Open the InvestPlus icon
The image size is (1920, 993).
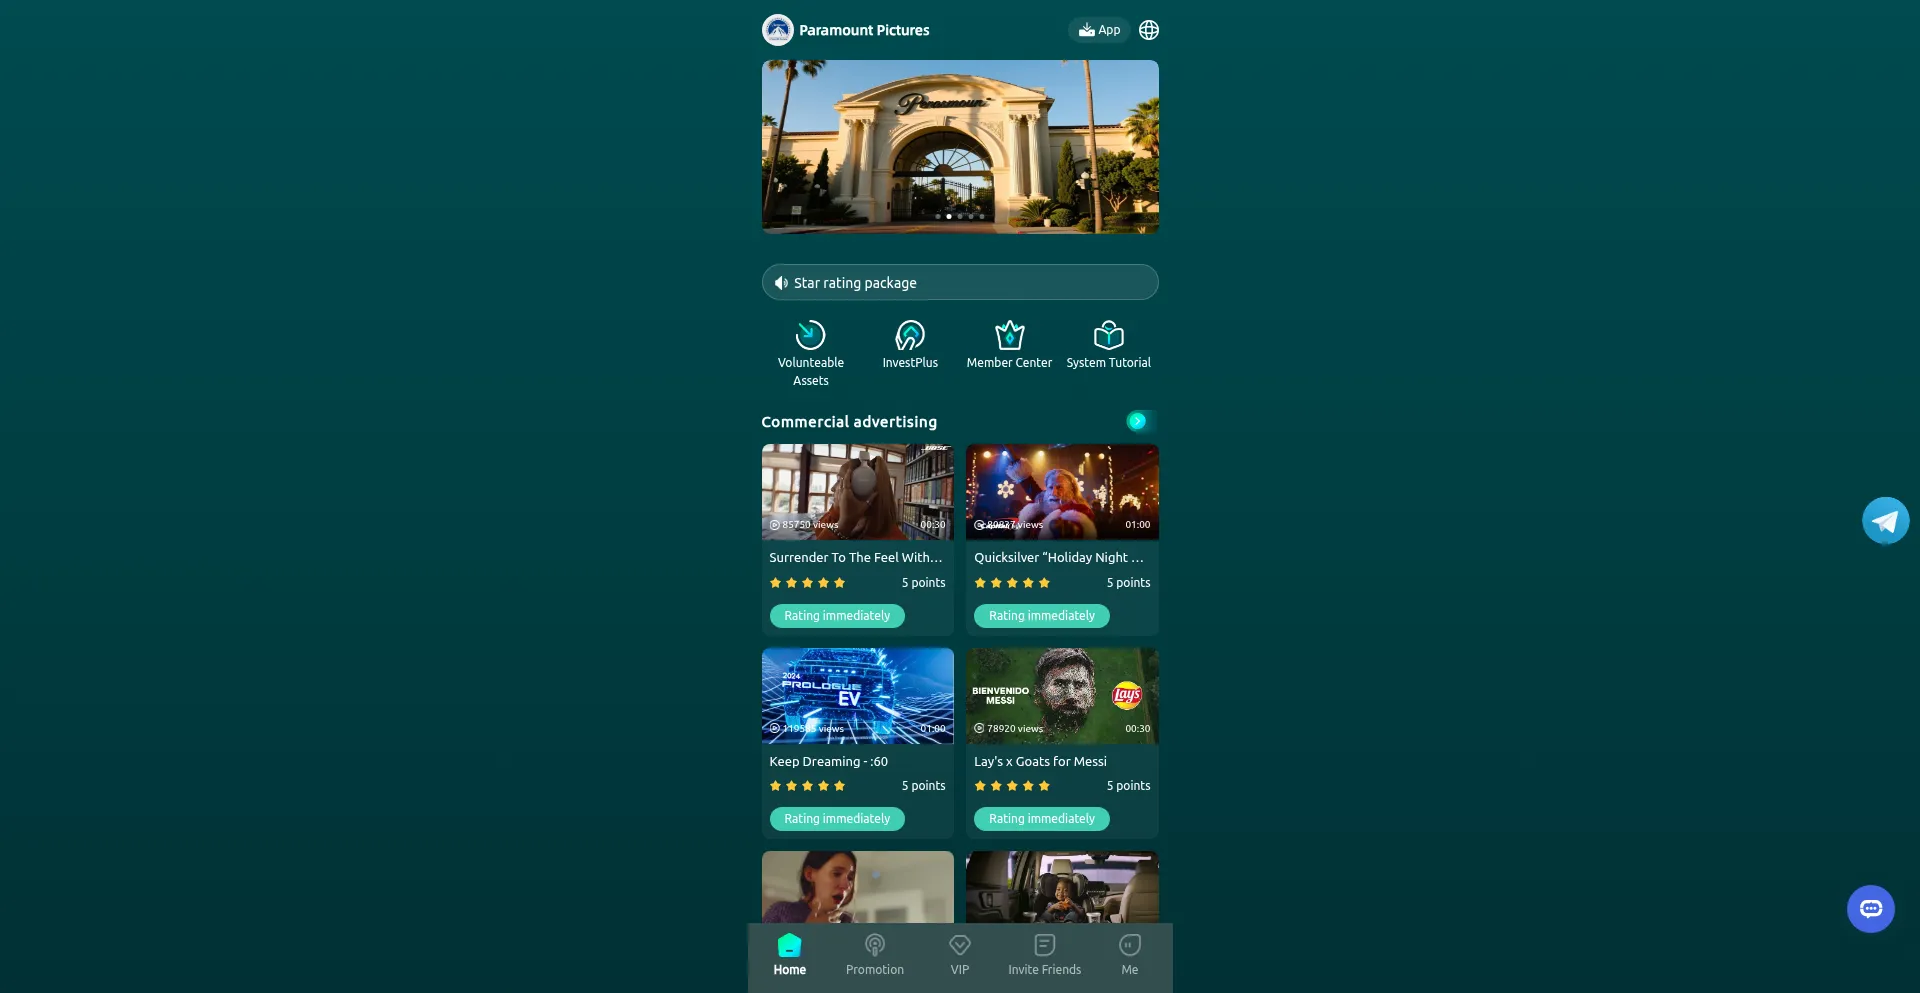tap(910, 335)
